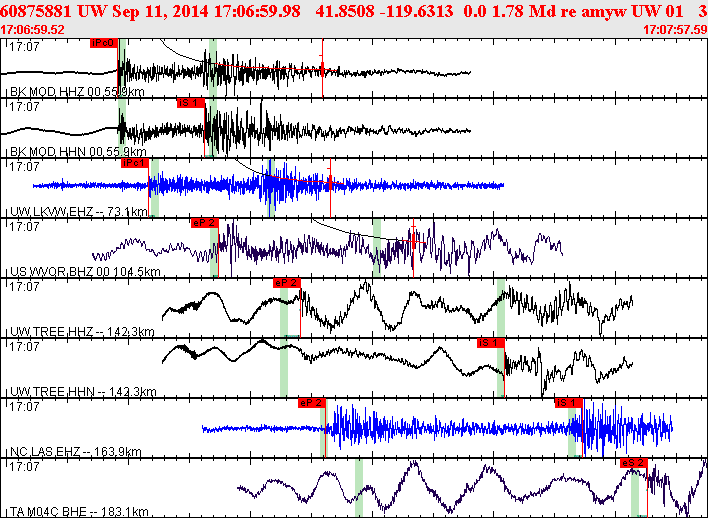
Task: Click the red coda end marker on BK MOD HHZ
Action: [322, 68]
